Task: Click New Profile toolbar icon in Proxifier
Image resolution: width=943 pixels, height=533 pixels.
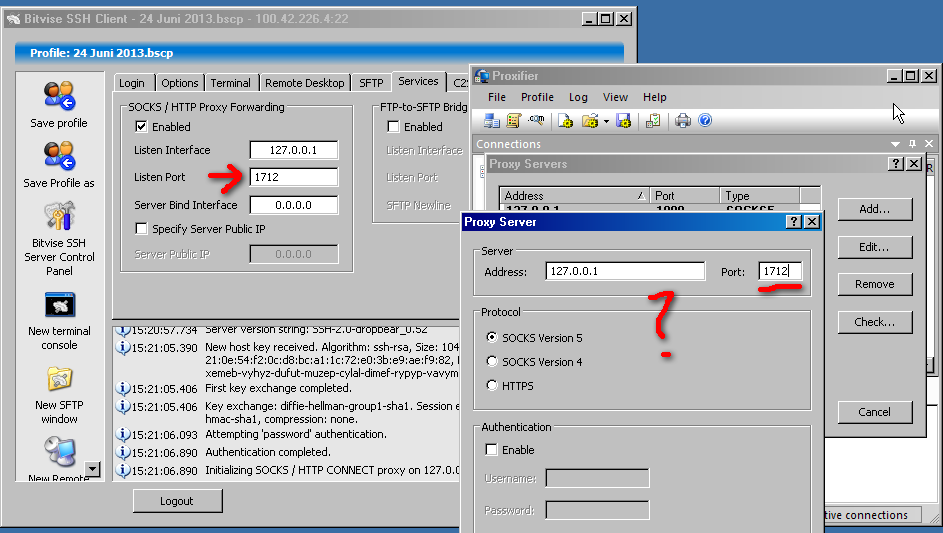Action: [565, 121]
